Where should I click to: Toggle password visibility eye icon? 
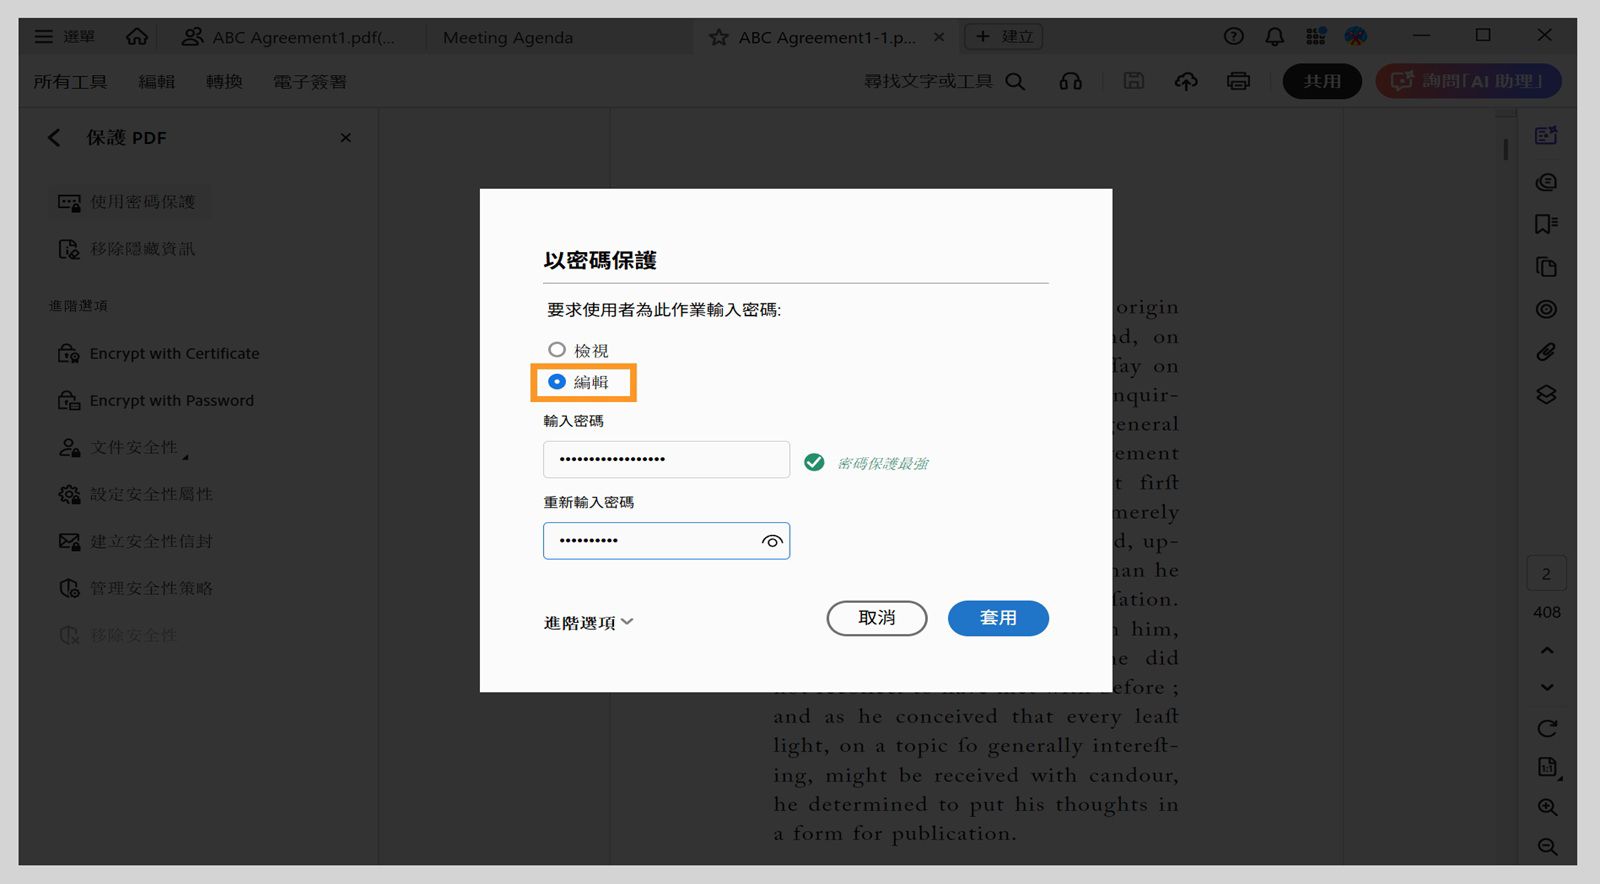[x=772, y=541]
